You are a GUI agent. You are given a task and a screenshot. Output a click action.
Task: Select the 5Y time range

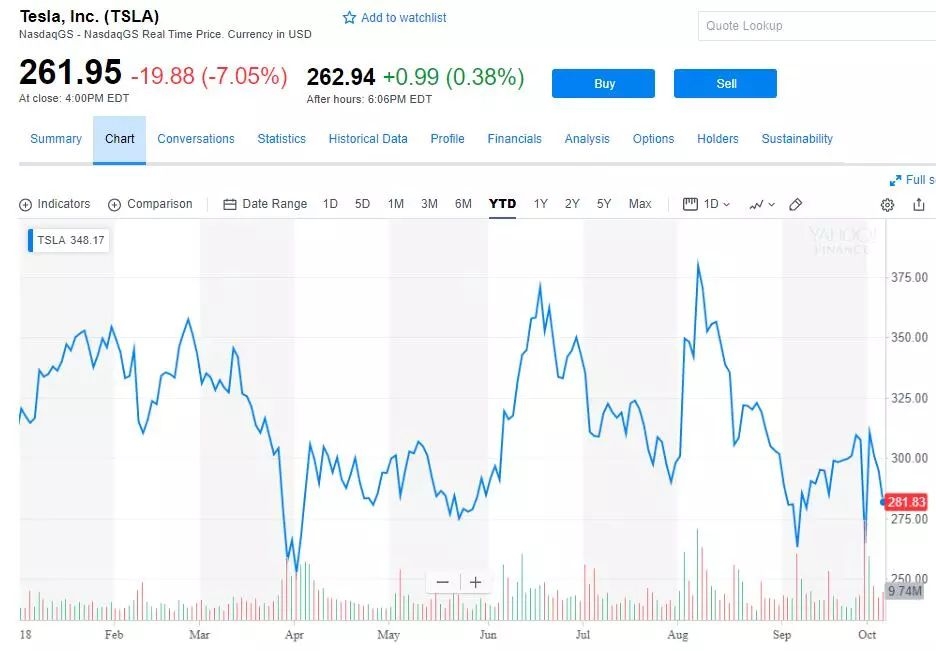pos(604,204)
